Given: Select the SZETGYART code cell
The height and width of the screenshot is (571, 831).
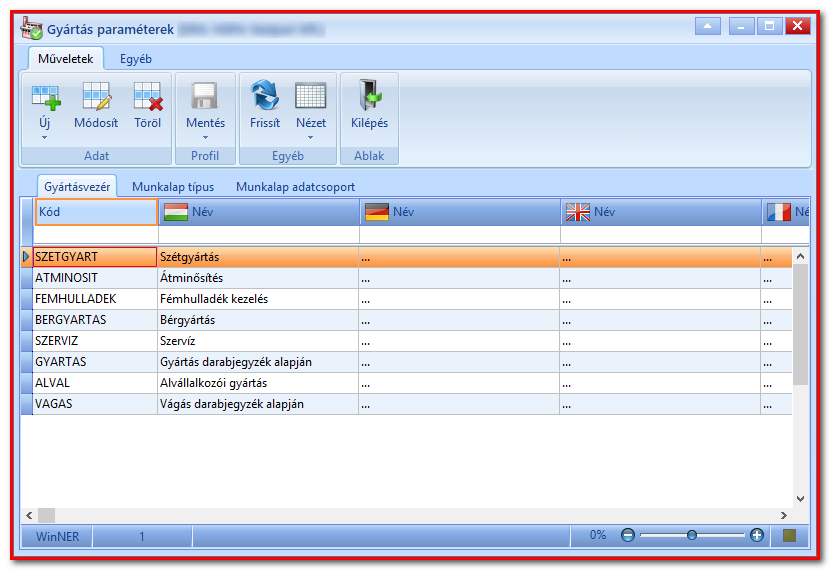Looking at the screenshot, I should pos(95,257).
